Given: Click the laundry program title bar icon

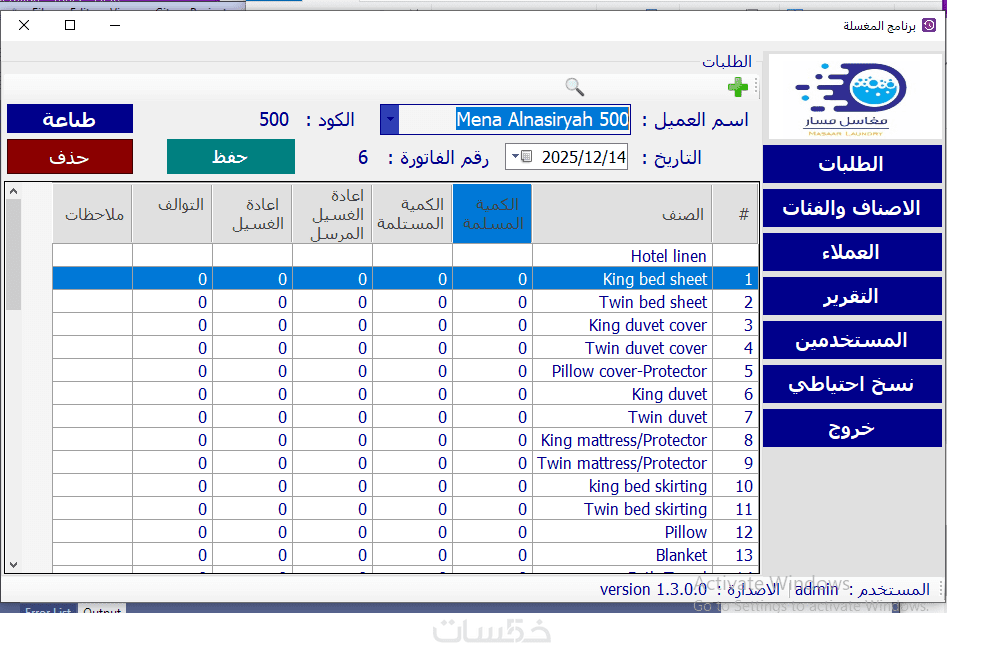Looking at the screenshot, I should point(929,25).
